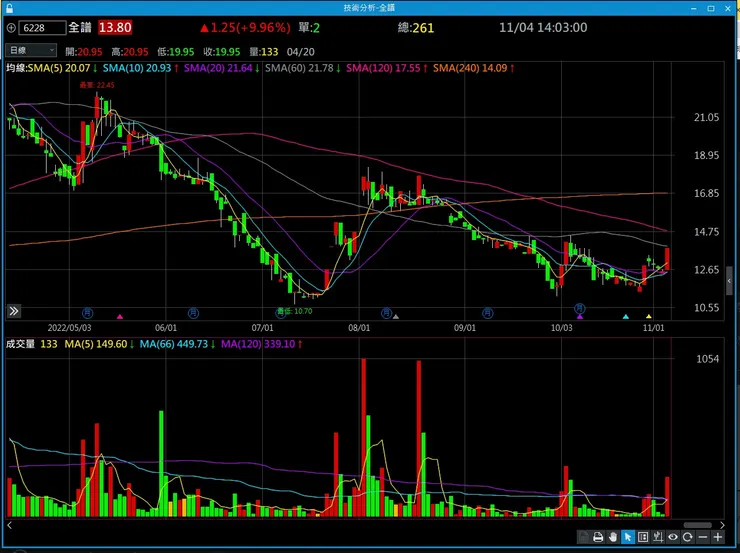Click the cyan triangle marker before 11/01
The width and height of the screenshot is (740, 553).
tap(625, 317)
